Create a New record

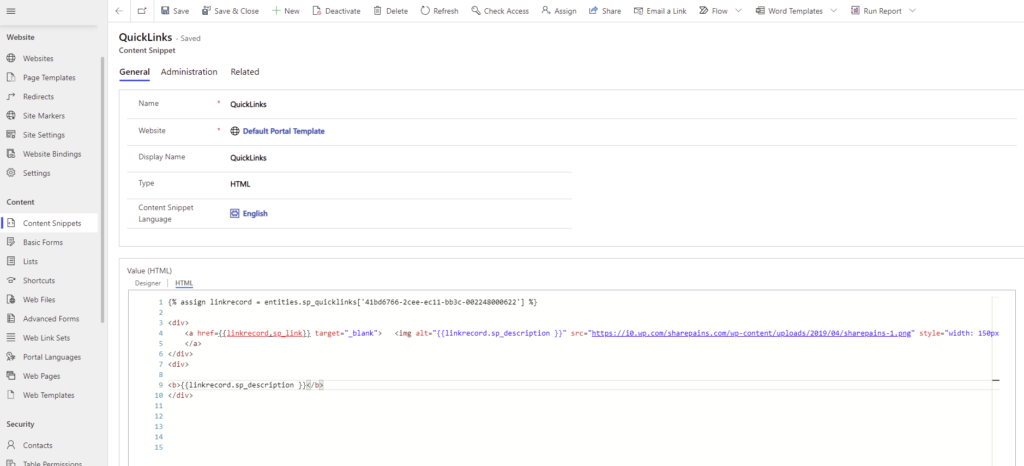tap(285, 11)
